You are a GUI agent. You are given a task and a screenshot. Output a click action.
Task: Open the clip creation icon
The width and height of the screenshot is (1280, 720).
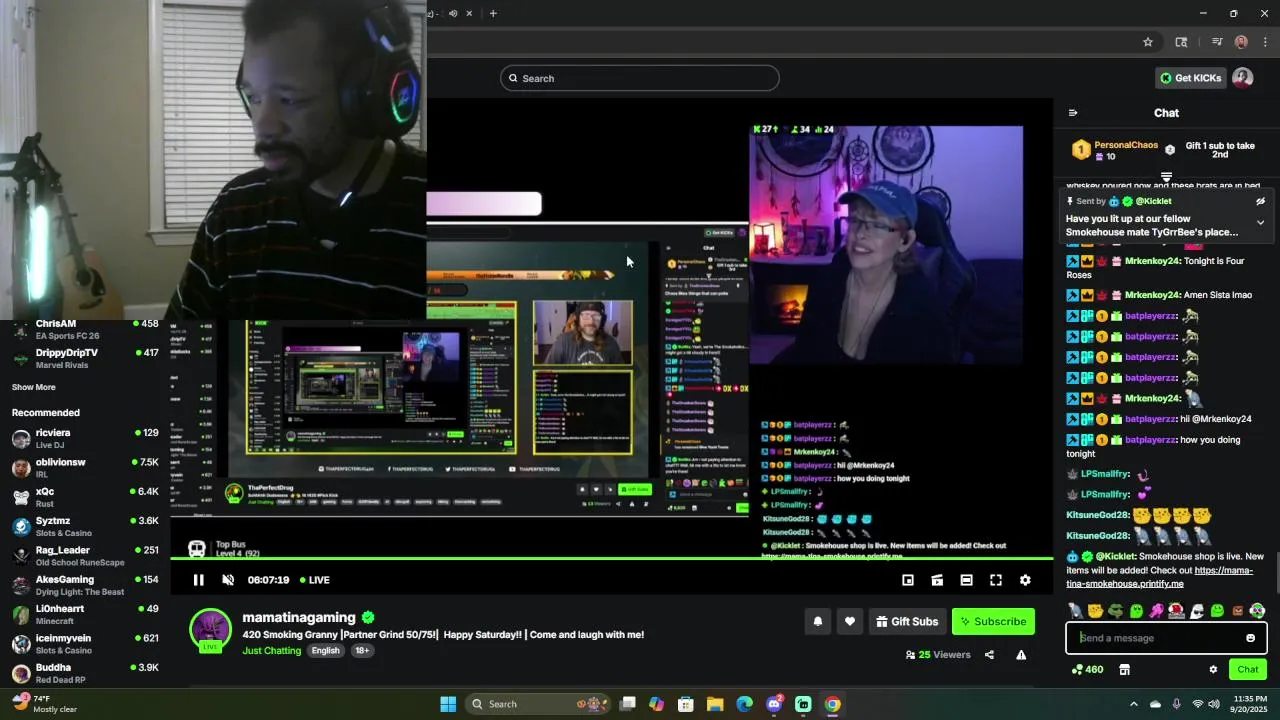tap(937, 580)
